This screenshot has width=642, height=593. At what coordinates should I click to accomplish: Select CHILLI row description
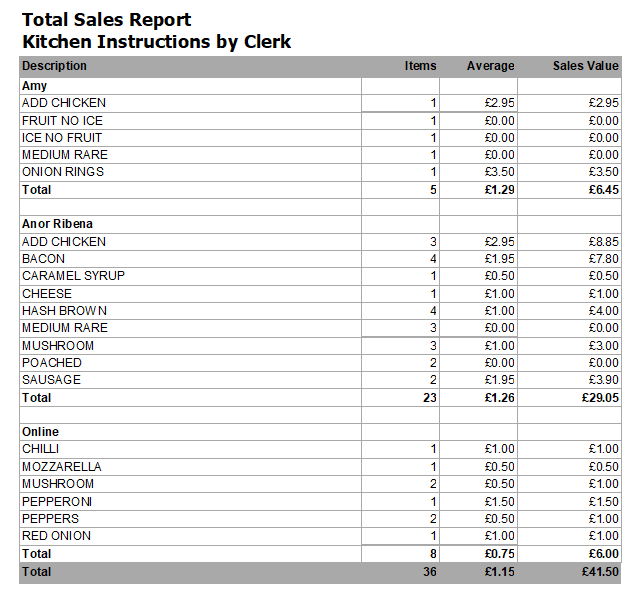coord(41,449)
